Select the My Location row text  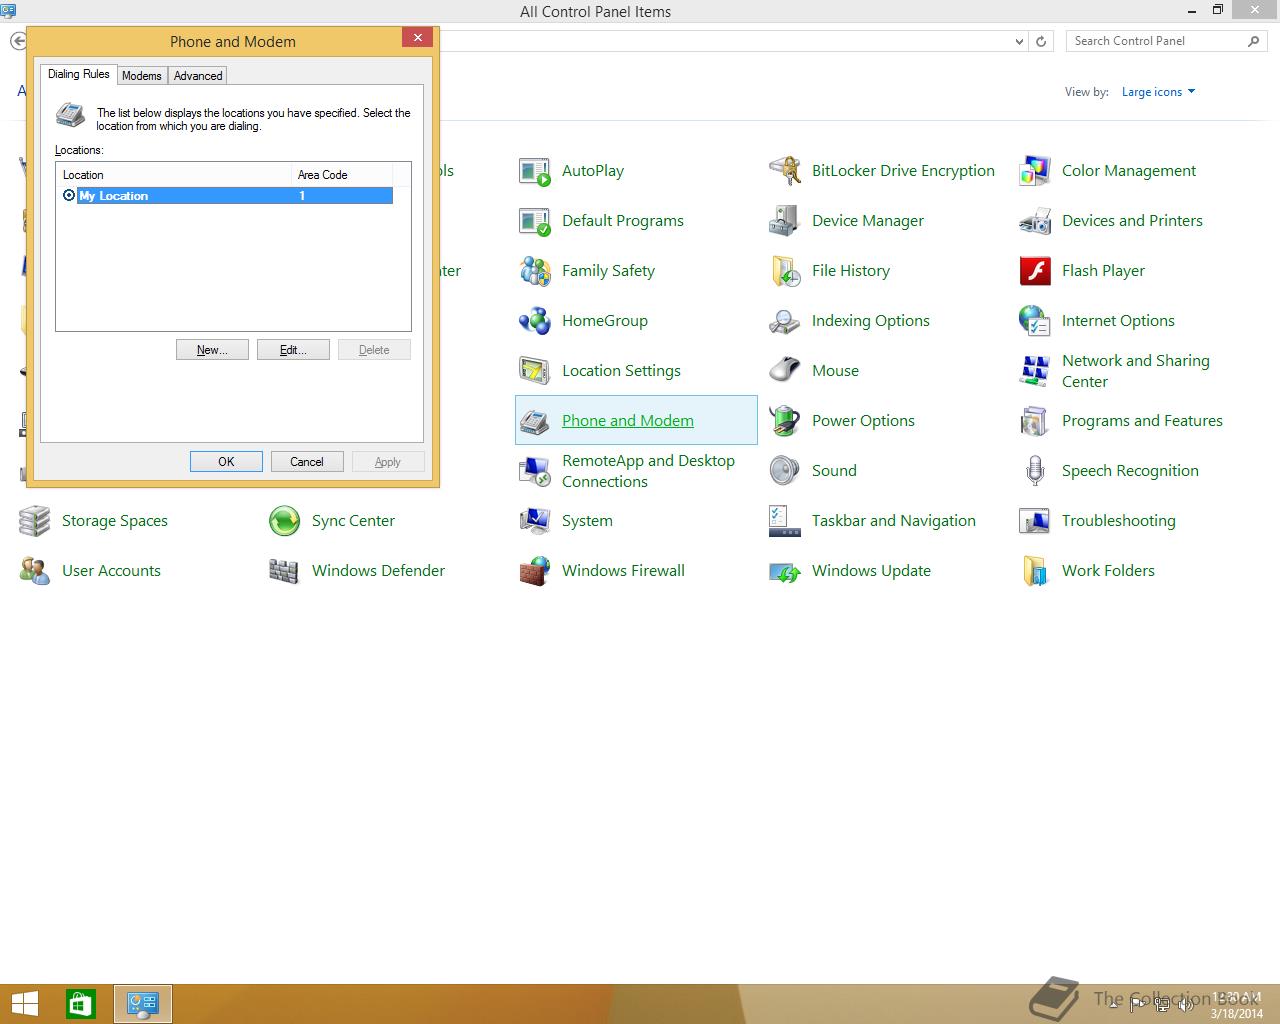tap(114, 196)
